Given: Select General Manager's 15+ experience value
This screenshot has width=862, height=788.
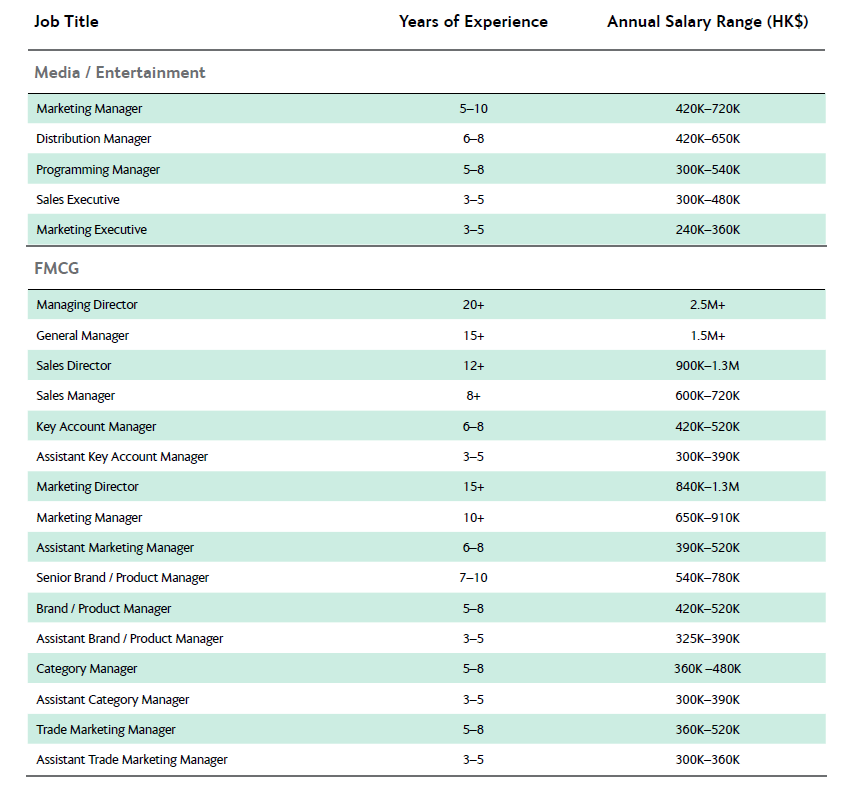Looking at the screenshot, I should tap(473, 335).
